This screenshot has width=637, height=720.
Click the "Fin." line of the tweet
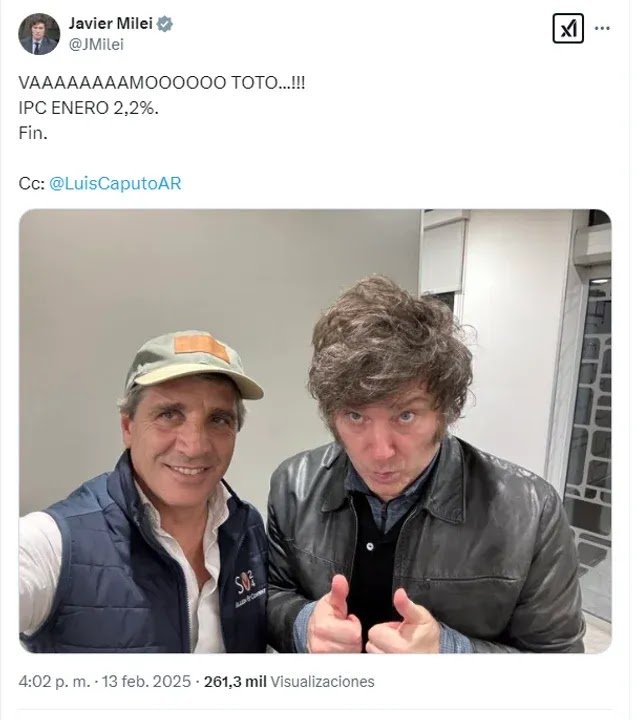(33, 131)
